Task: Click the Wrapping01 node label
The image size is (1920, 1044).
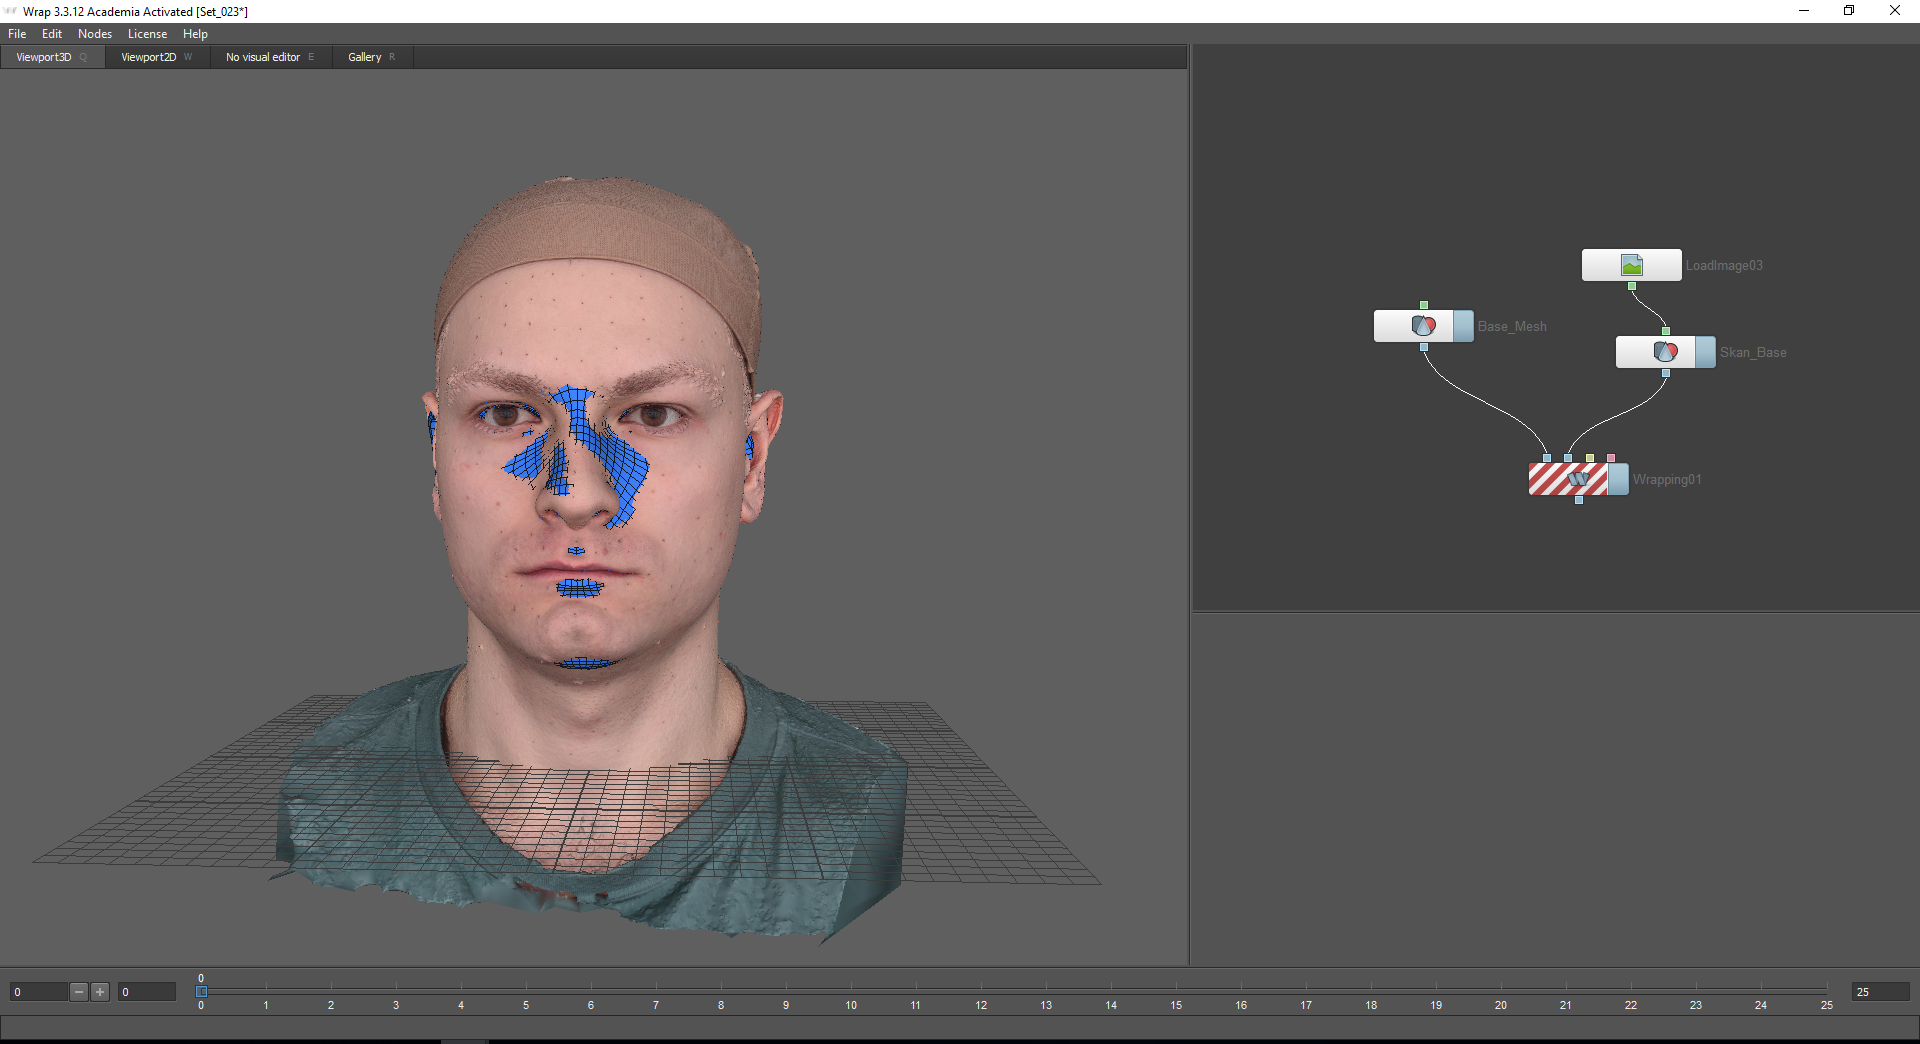Action: (1667, 479)
